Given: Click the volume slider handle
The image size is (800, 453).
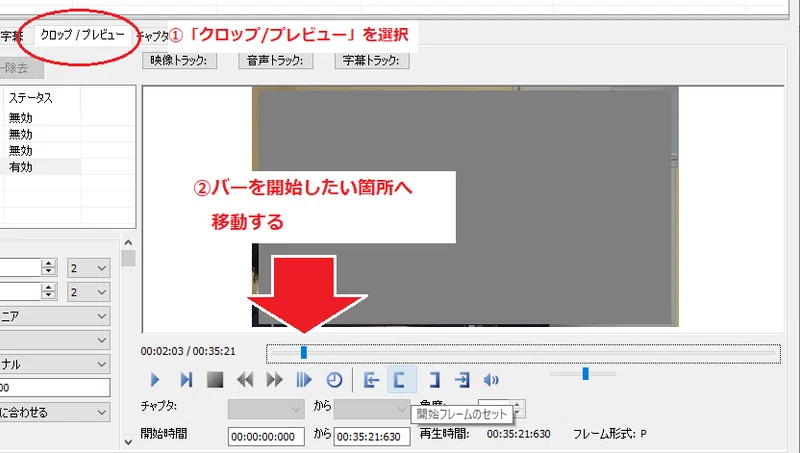Looking at the screenshot, I should tap(586, 373).
